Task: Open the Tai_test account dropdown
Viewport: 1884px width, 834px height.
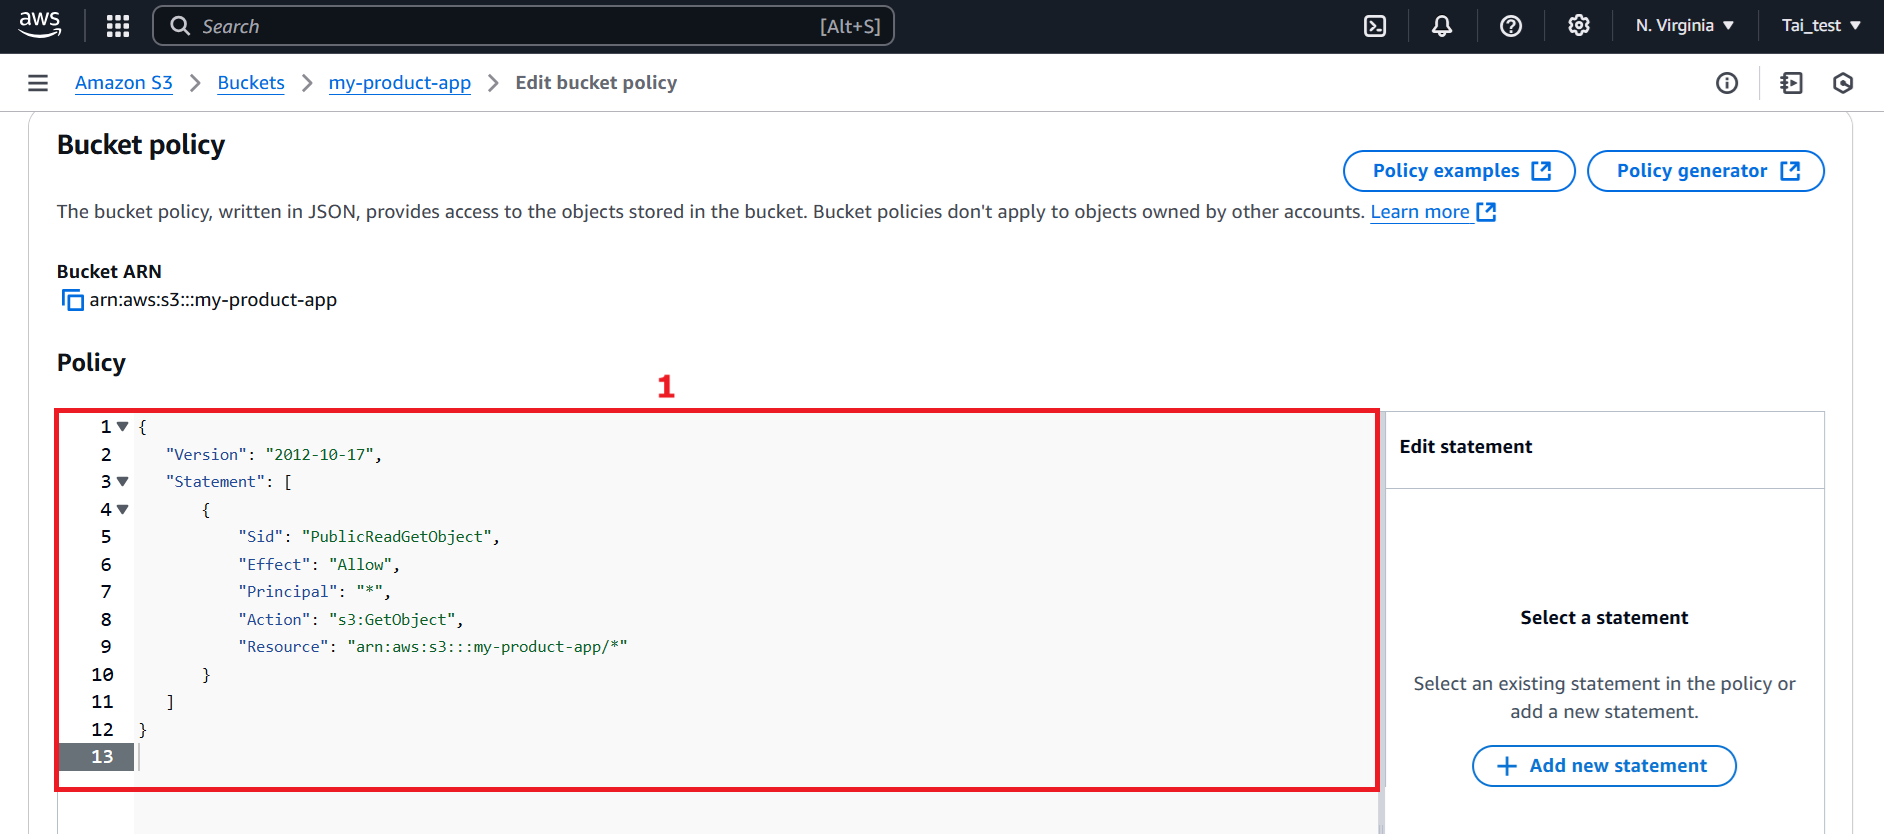Action: click(1821, 26)
